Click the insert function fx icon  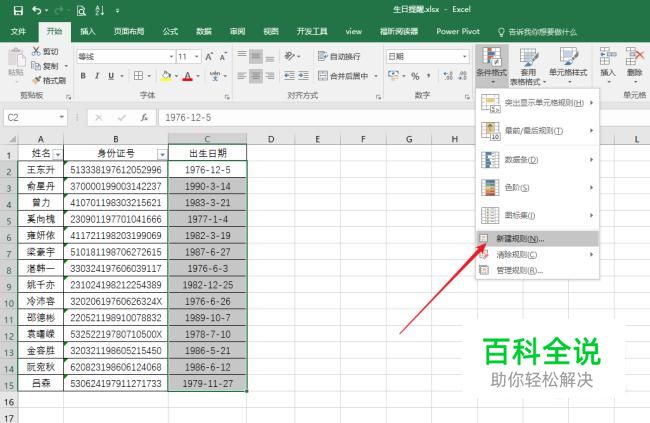tap(144, 117)
